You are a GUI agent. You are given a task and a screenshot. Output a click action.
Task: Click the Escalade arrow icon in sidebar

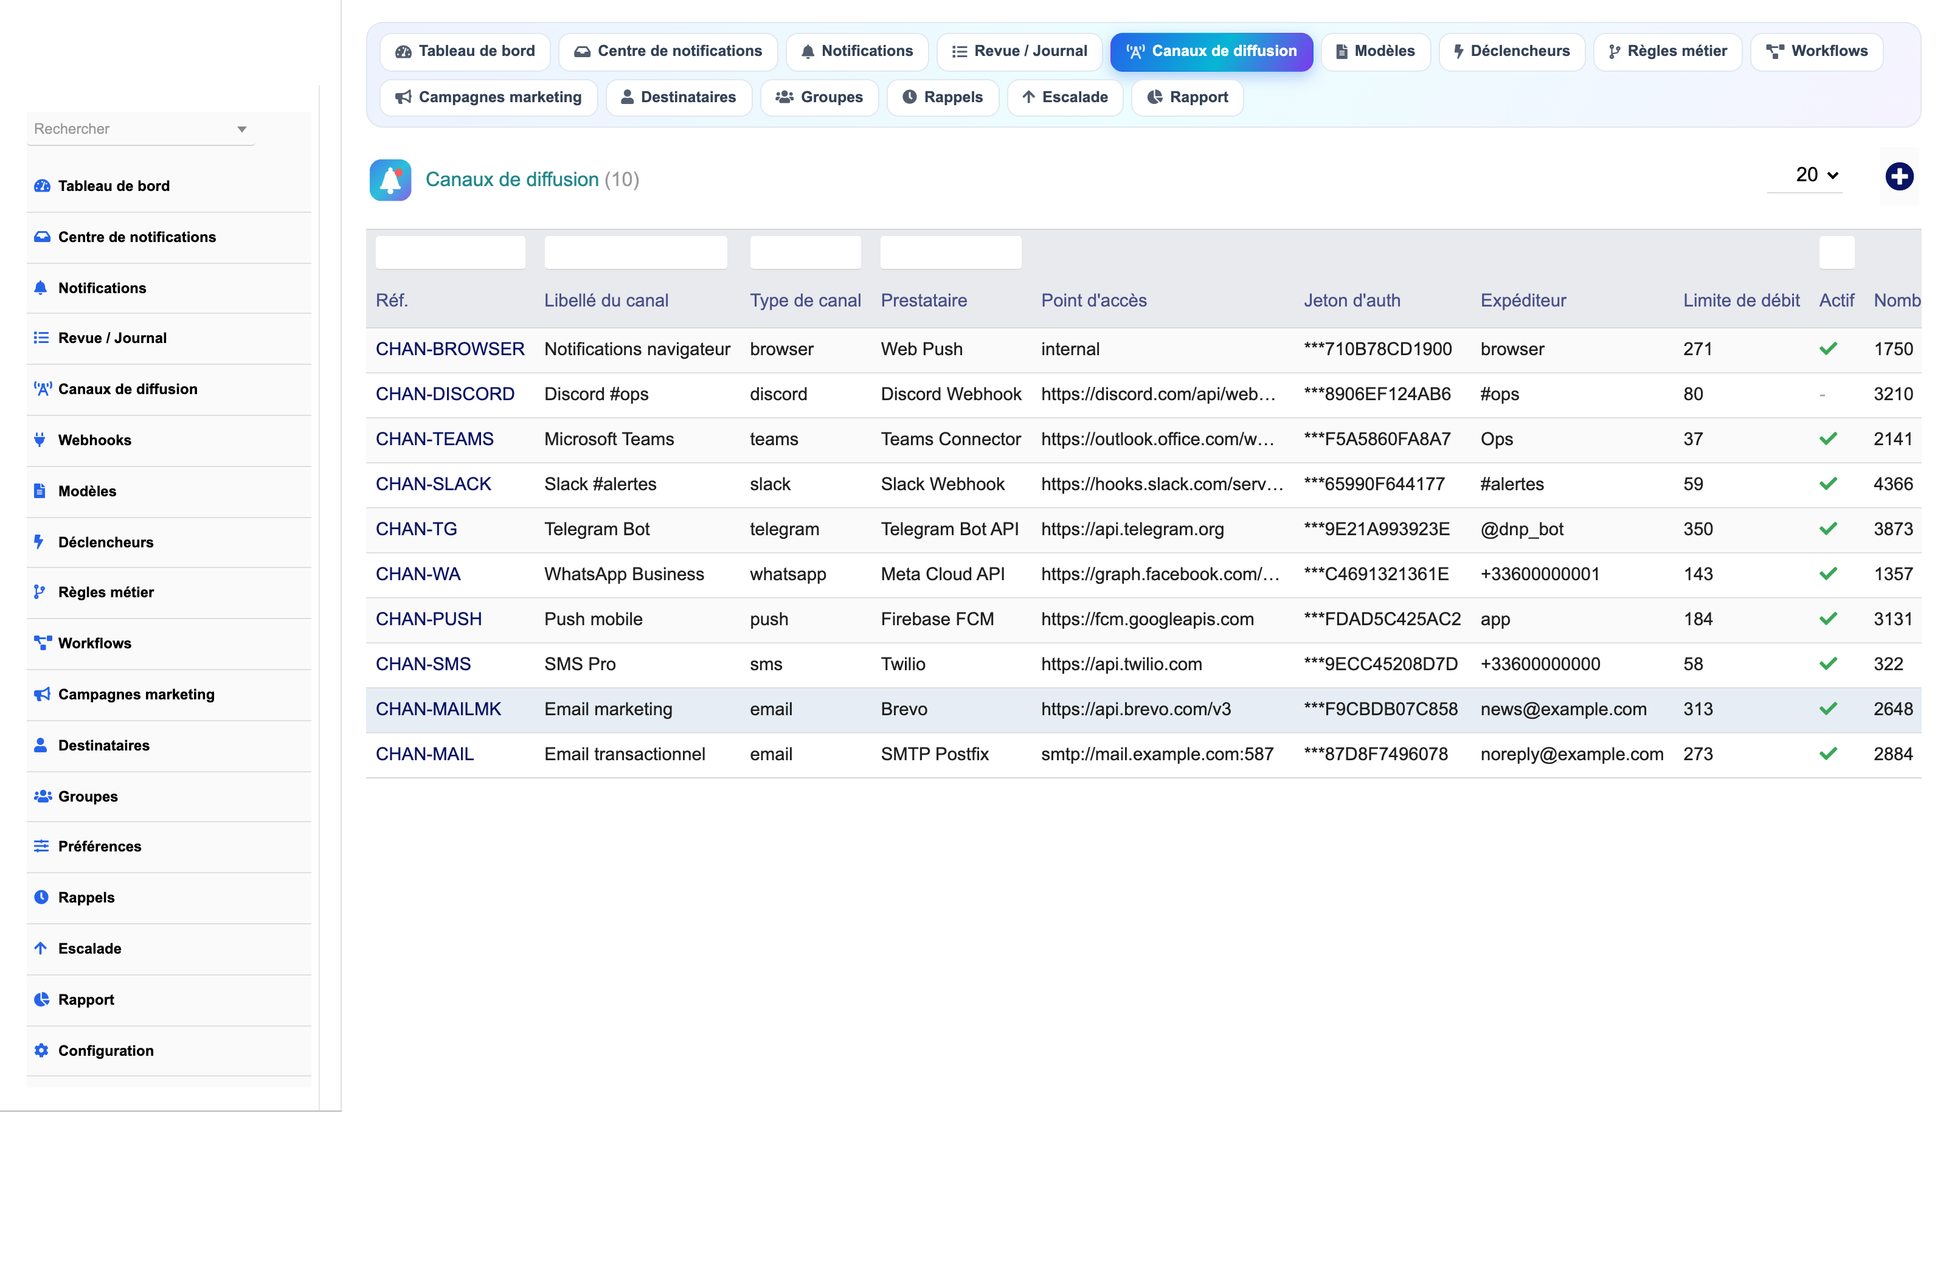pos(40,948)
